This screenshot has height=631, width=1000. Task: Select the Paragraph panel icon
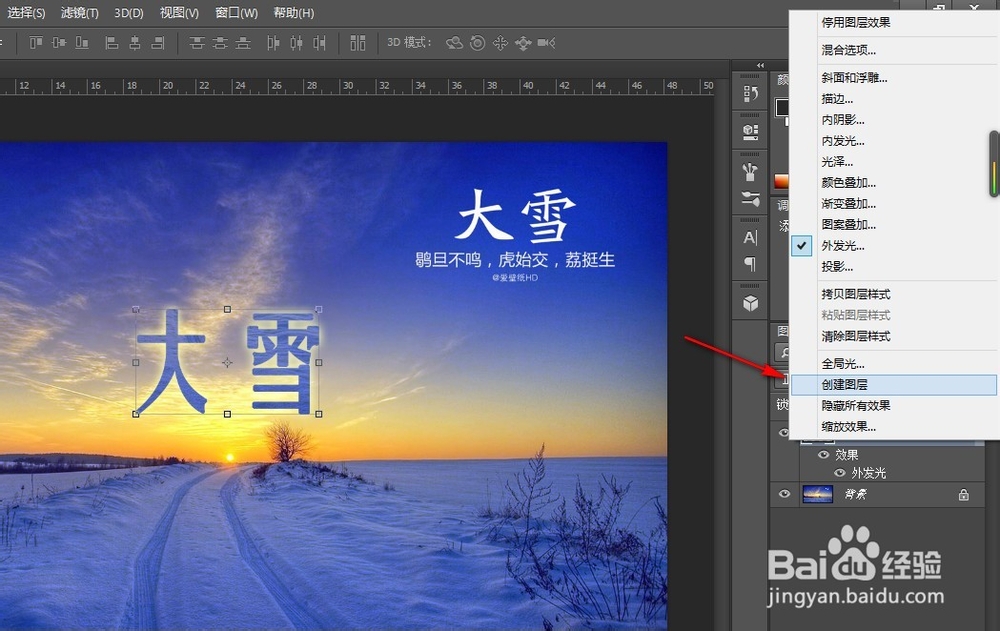pos(750,262)
